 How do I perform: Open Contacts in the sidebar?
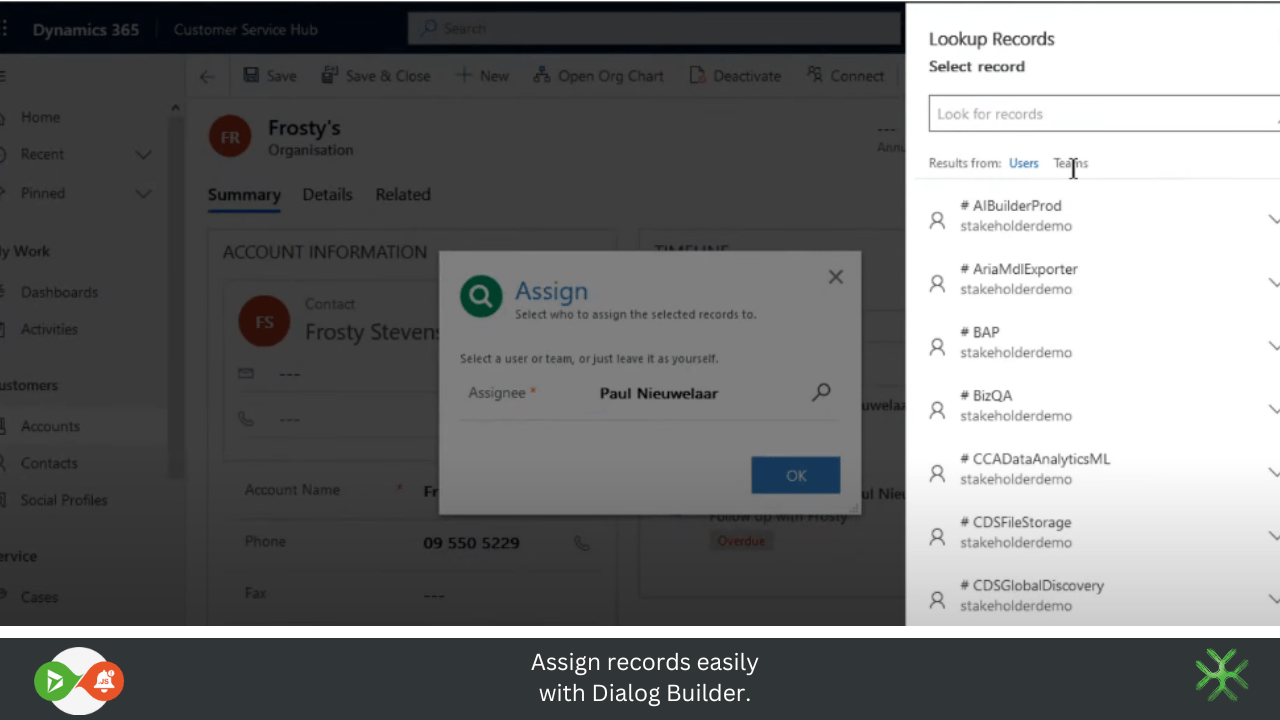pyautogui.click(x=49, y=463)
